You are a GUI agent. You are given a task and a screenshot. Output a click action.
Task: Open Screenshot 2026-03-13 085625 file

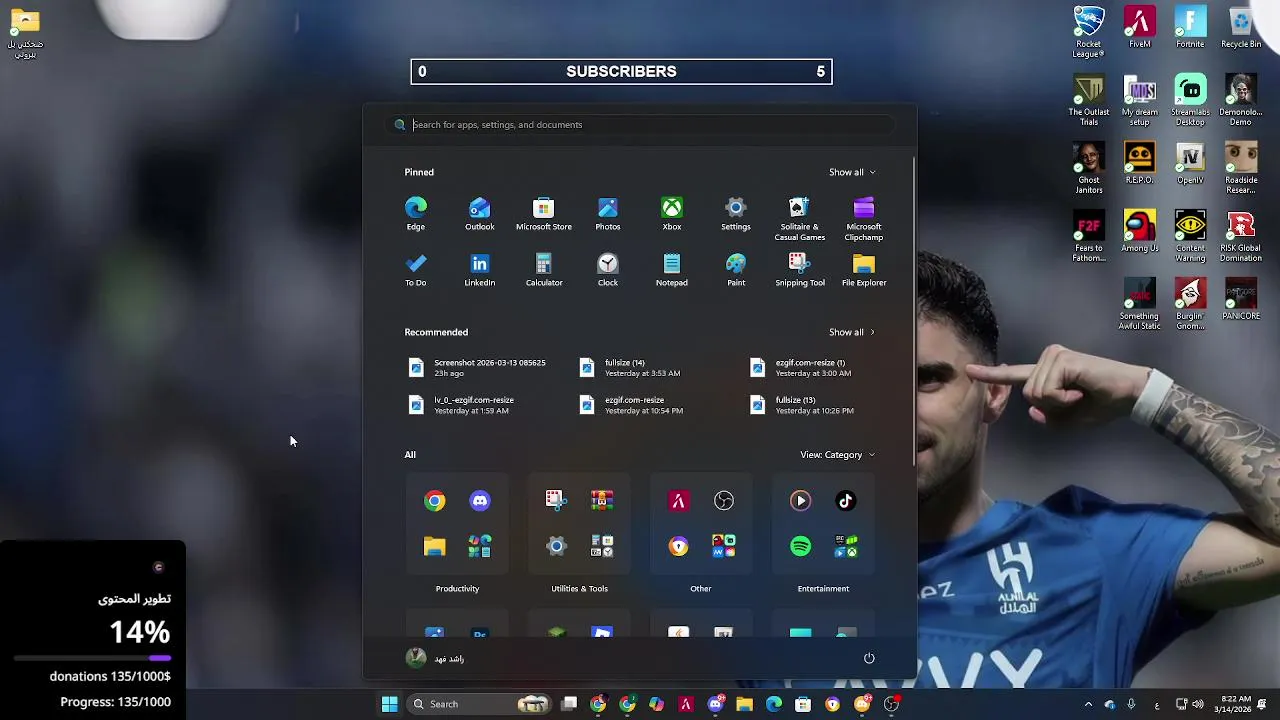pos(480,368)
